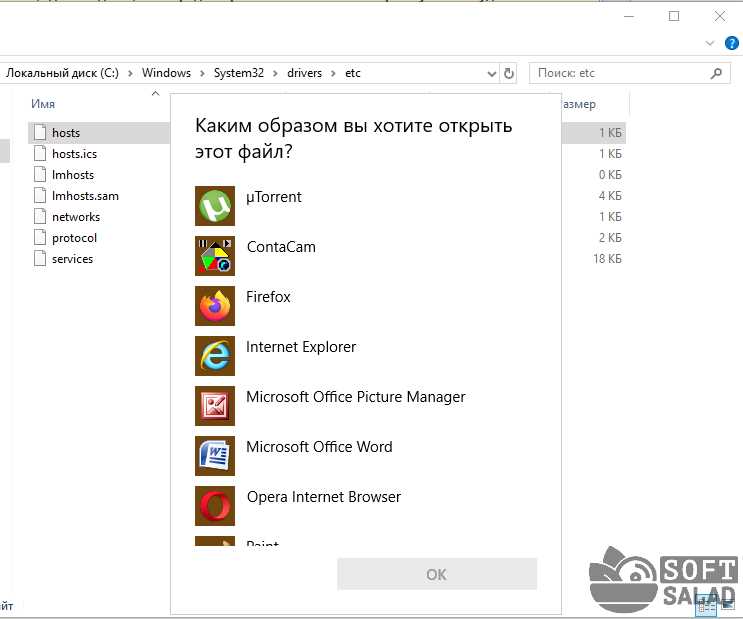The height and width of the screenshot is (619, 743).
Task: Select the hosts.ics file
Action: (74, 154)
